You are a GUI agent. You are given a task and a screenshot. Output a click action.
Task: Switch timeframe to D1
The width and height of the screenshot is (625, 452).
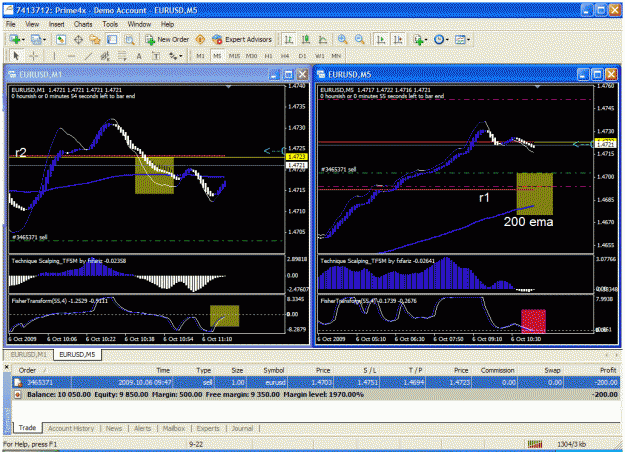click(x=302, y=56)
